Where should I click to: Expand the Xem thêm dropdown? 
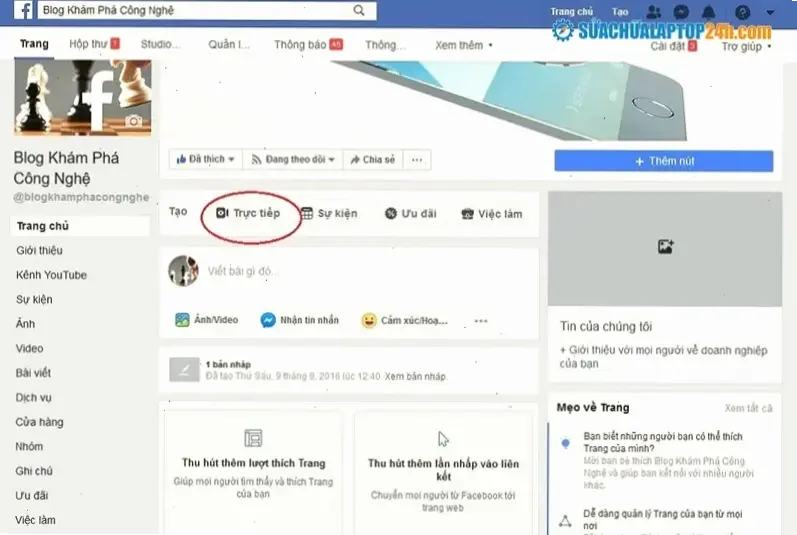point(464,45)
